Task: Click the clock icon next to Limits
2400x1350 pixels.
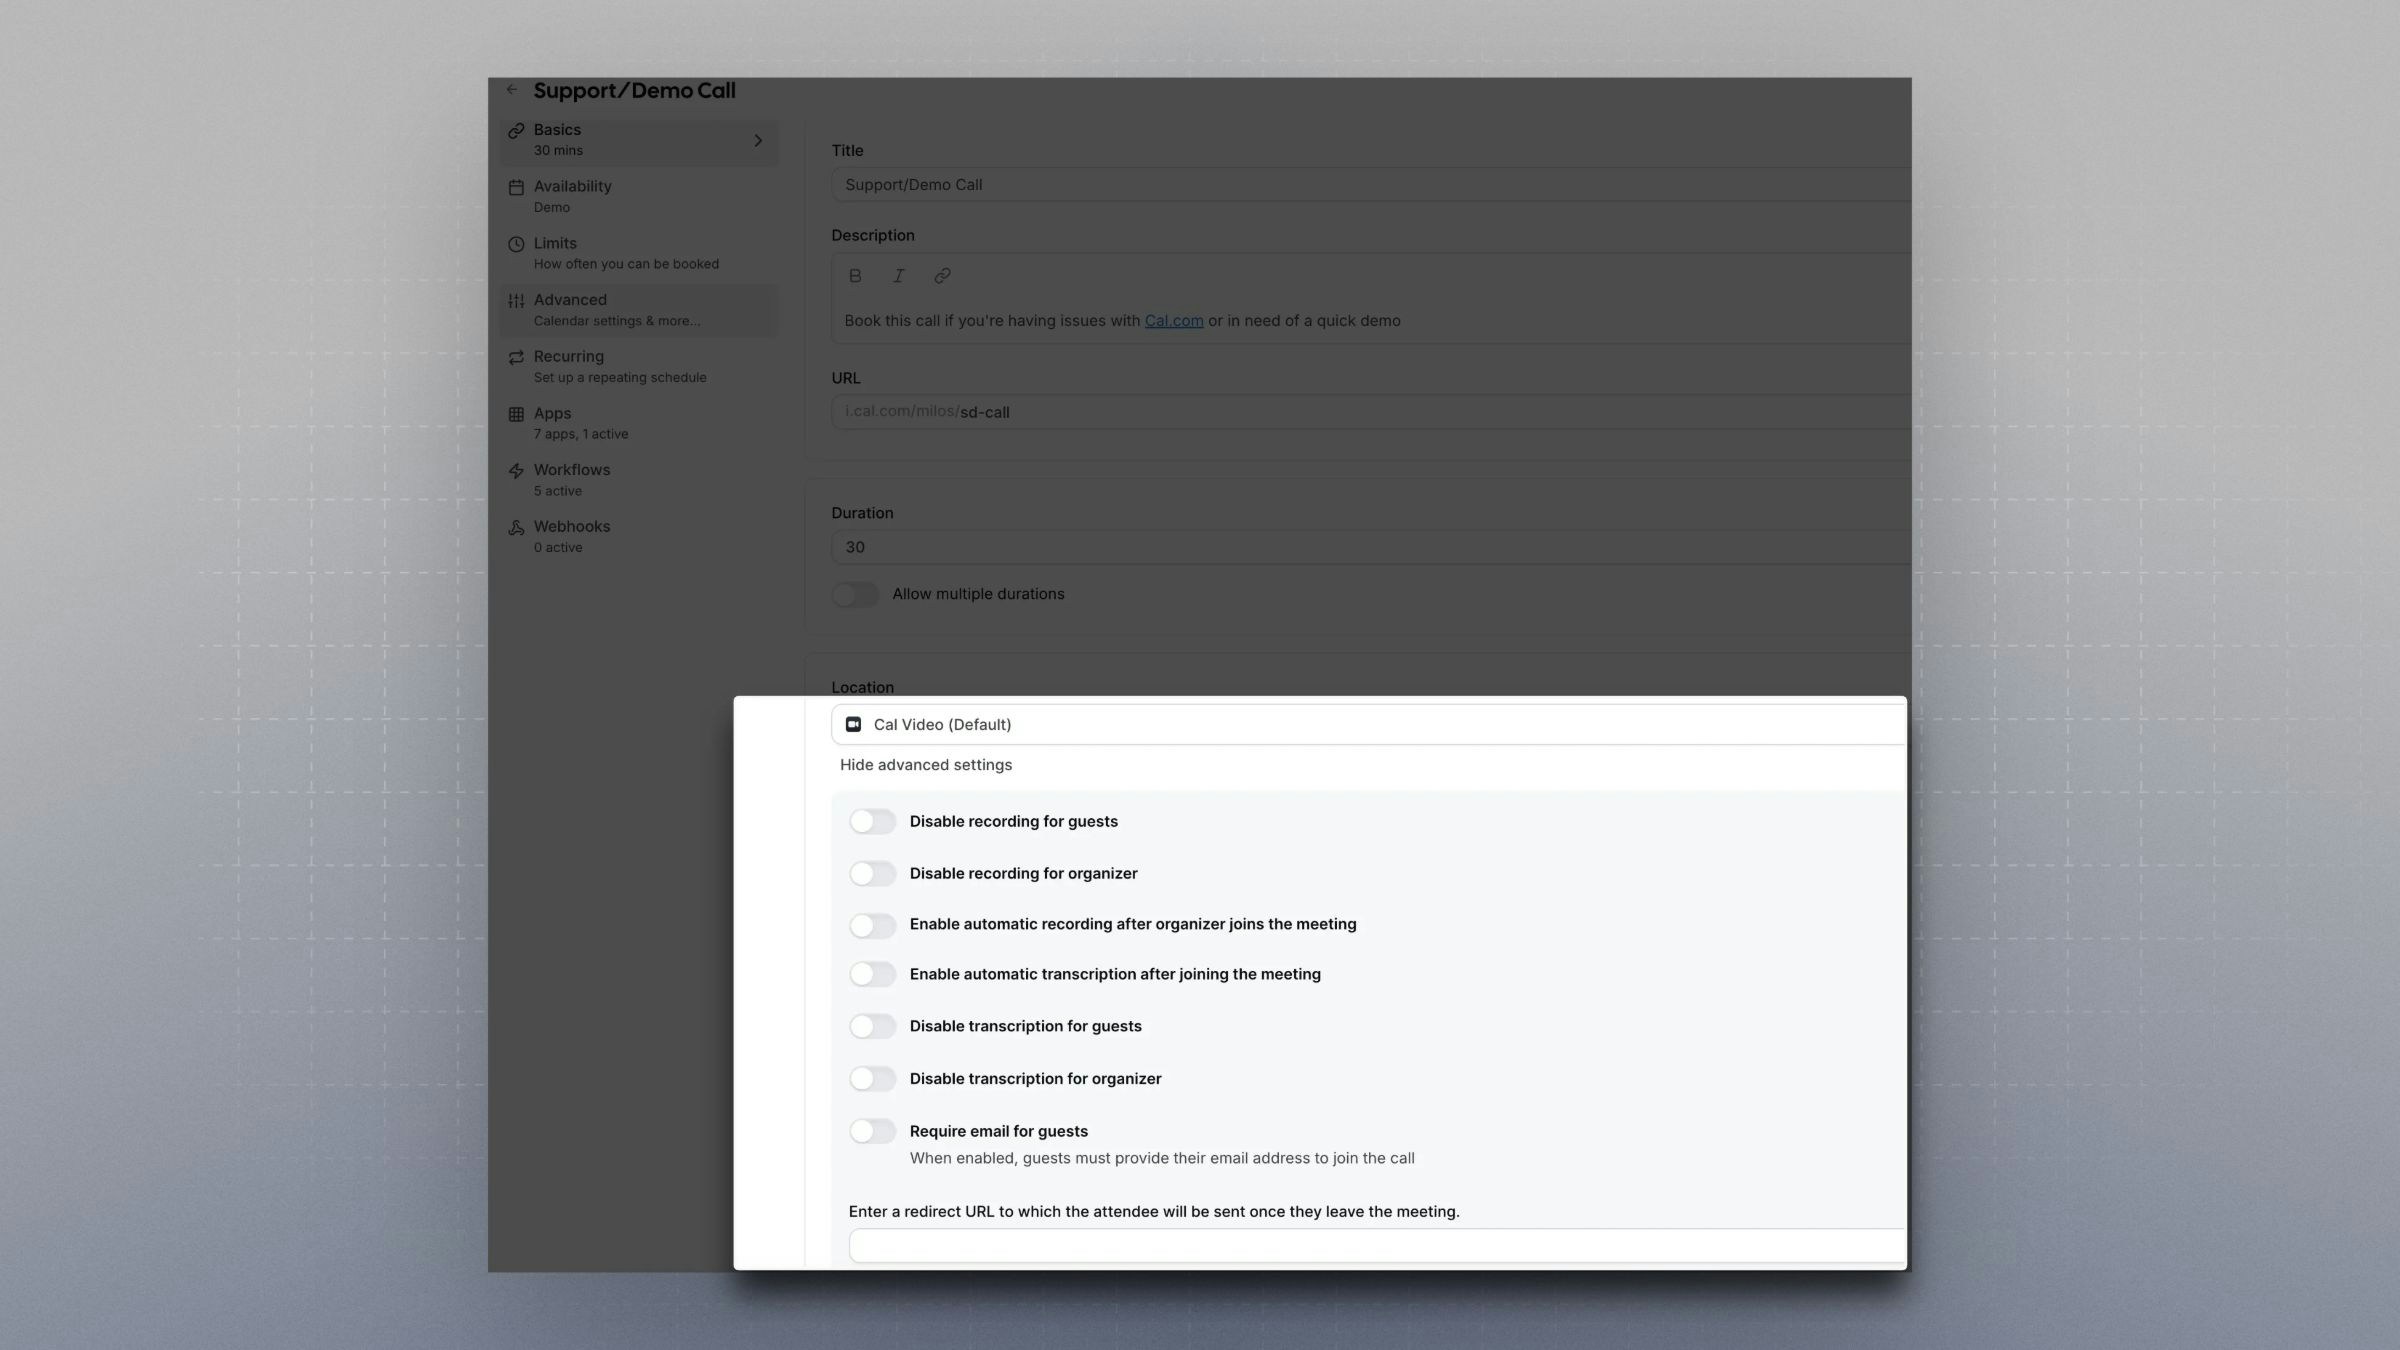Action: tap(516, 244)
